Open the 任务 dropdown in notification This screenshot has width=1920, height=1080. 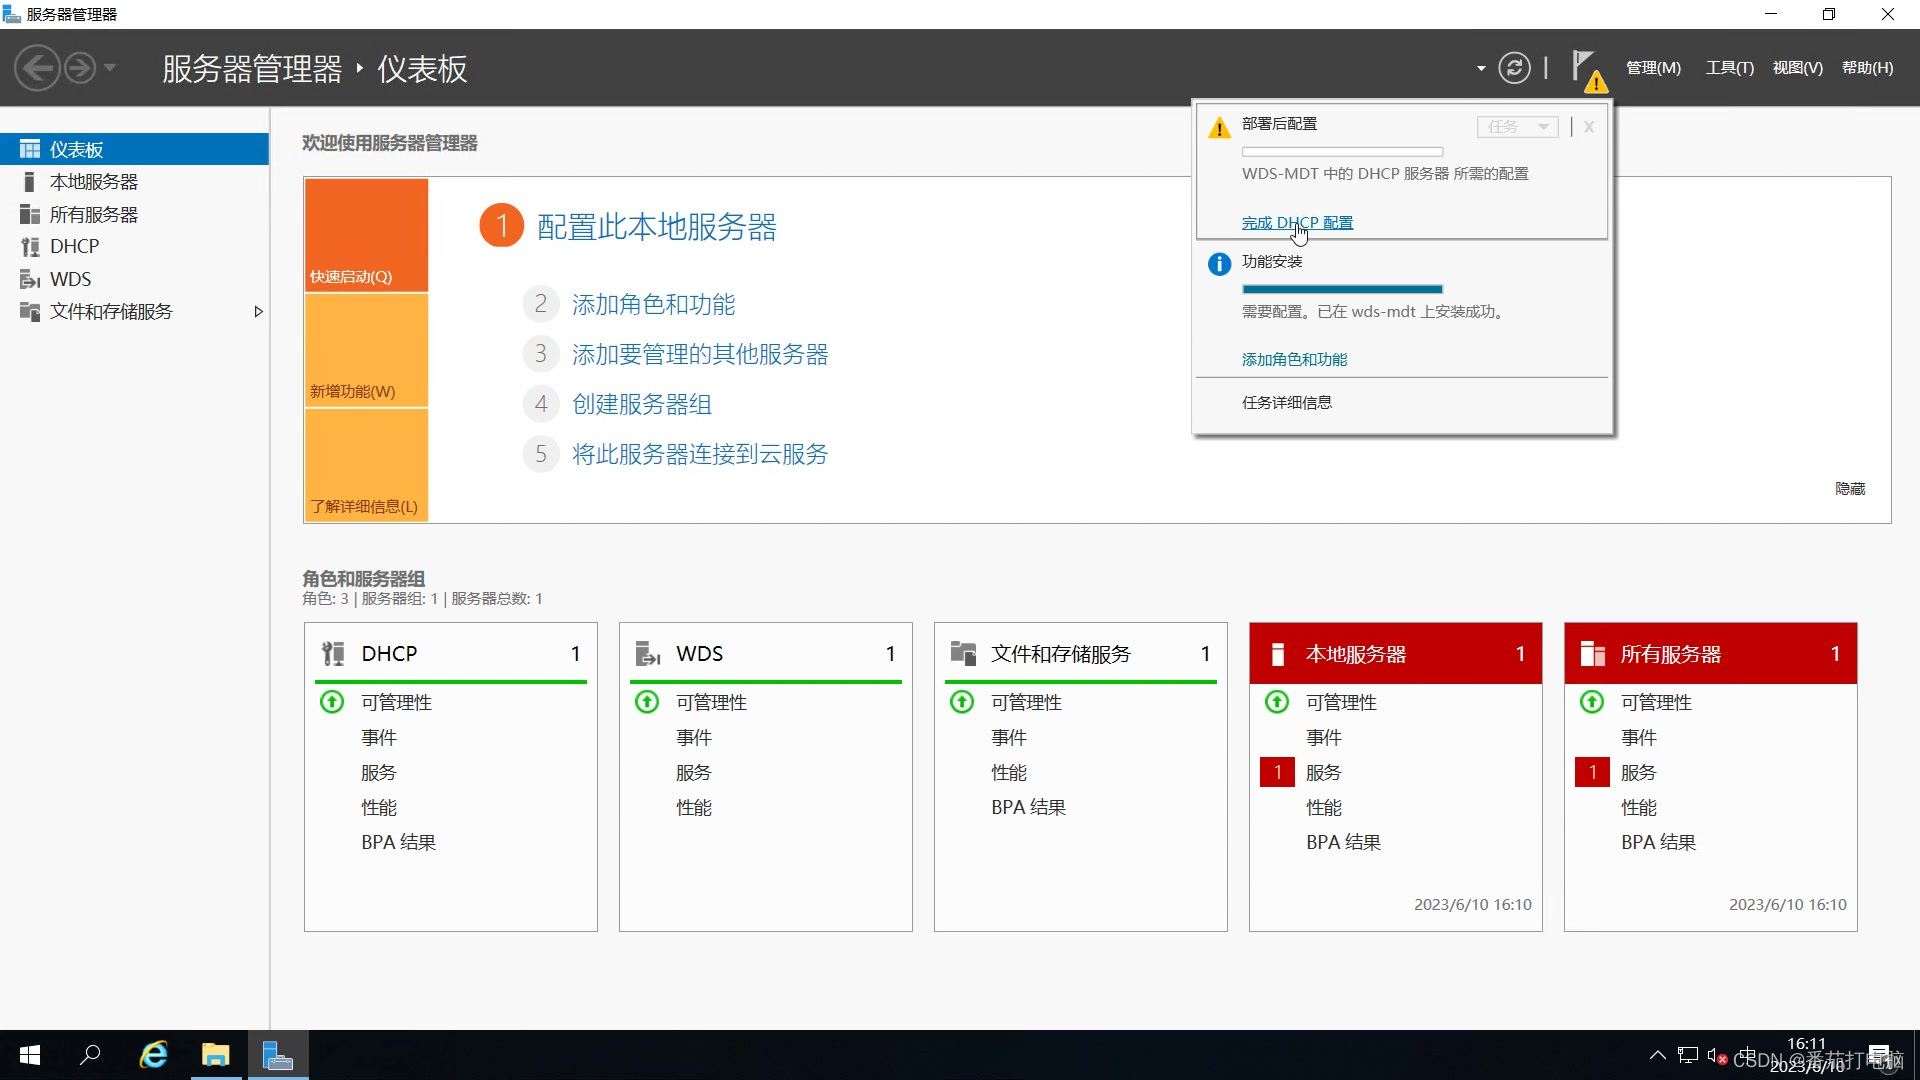[x=1517, y=127]
